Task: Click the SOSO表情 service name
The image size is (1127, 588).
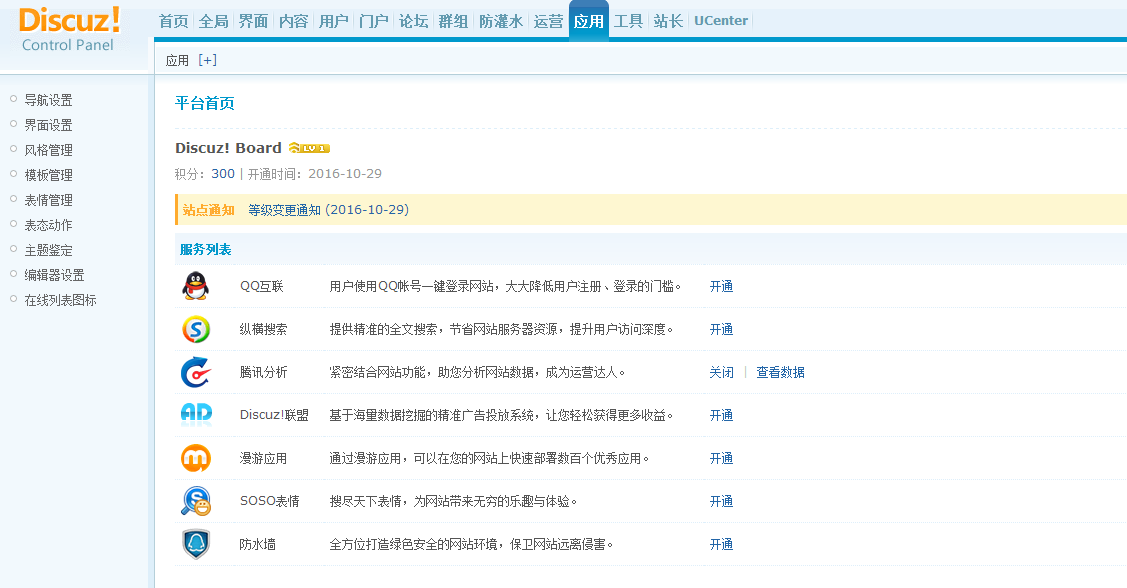Action: pyautogui.click(x=270, y=501)
